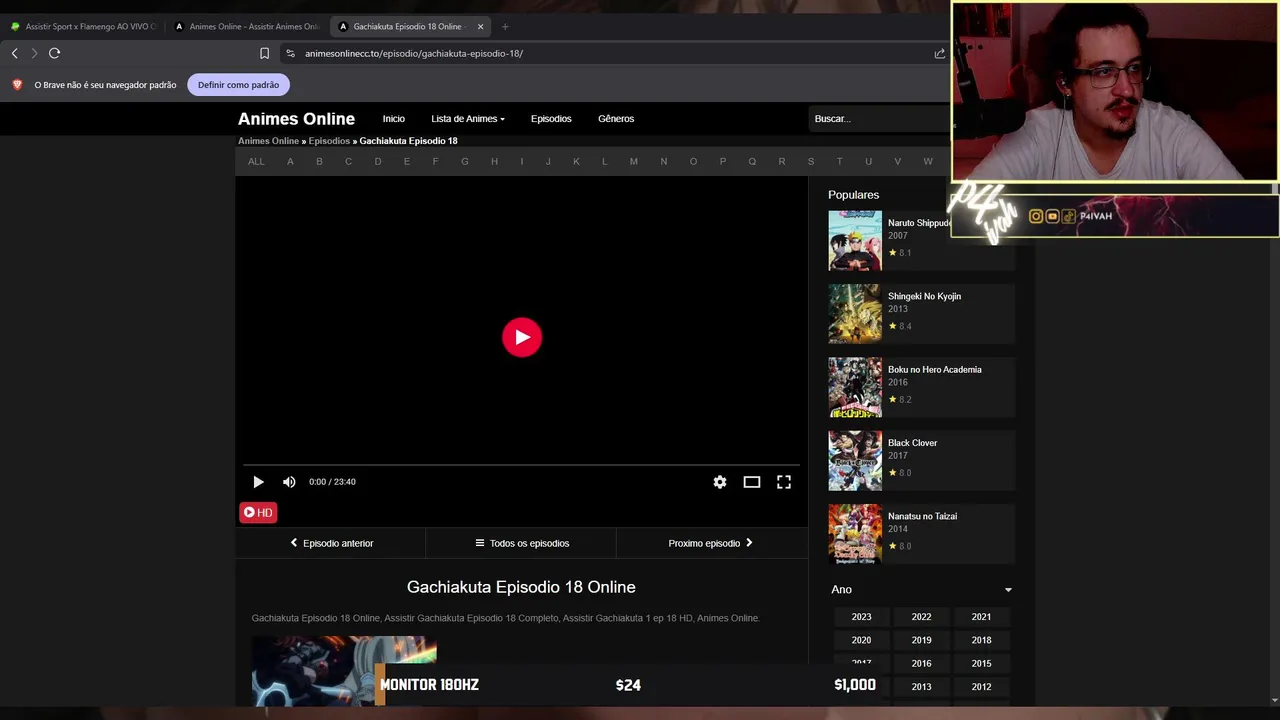Screen dimensions: 1280x720
Task: Open the Boku no Hero Academia thumbnail
Action: [x=855, y=387]
